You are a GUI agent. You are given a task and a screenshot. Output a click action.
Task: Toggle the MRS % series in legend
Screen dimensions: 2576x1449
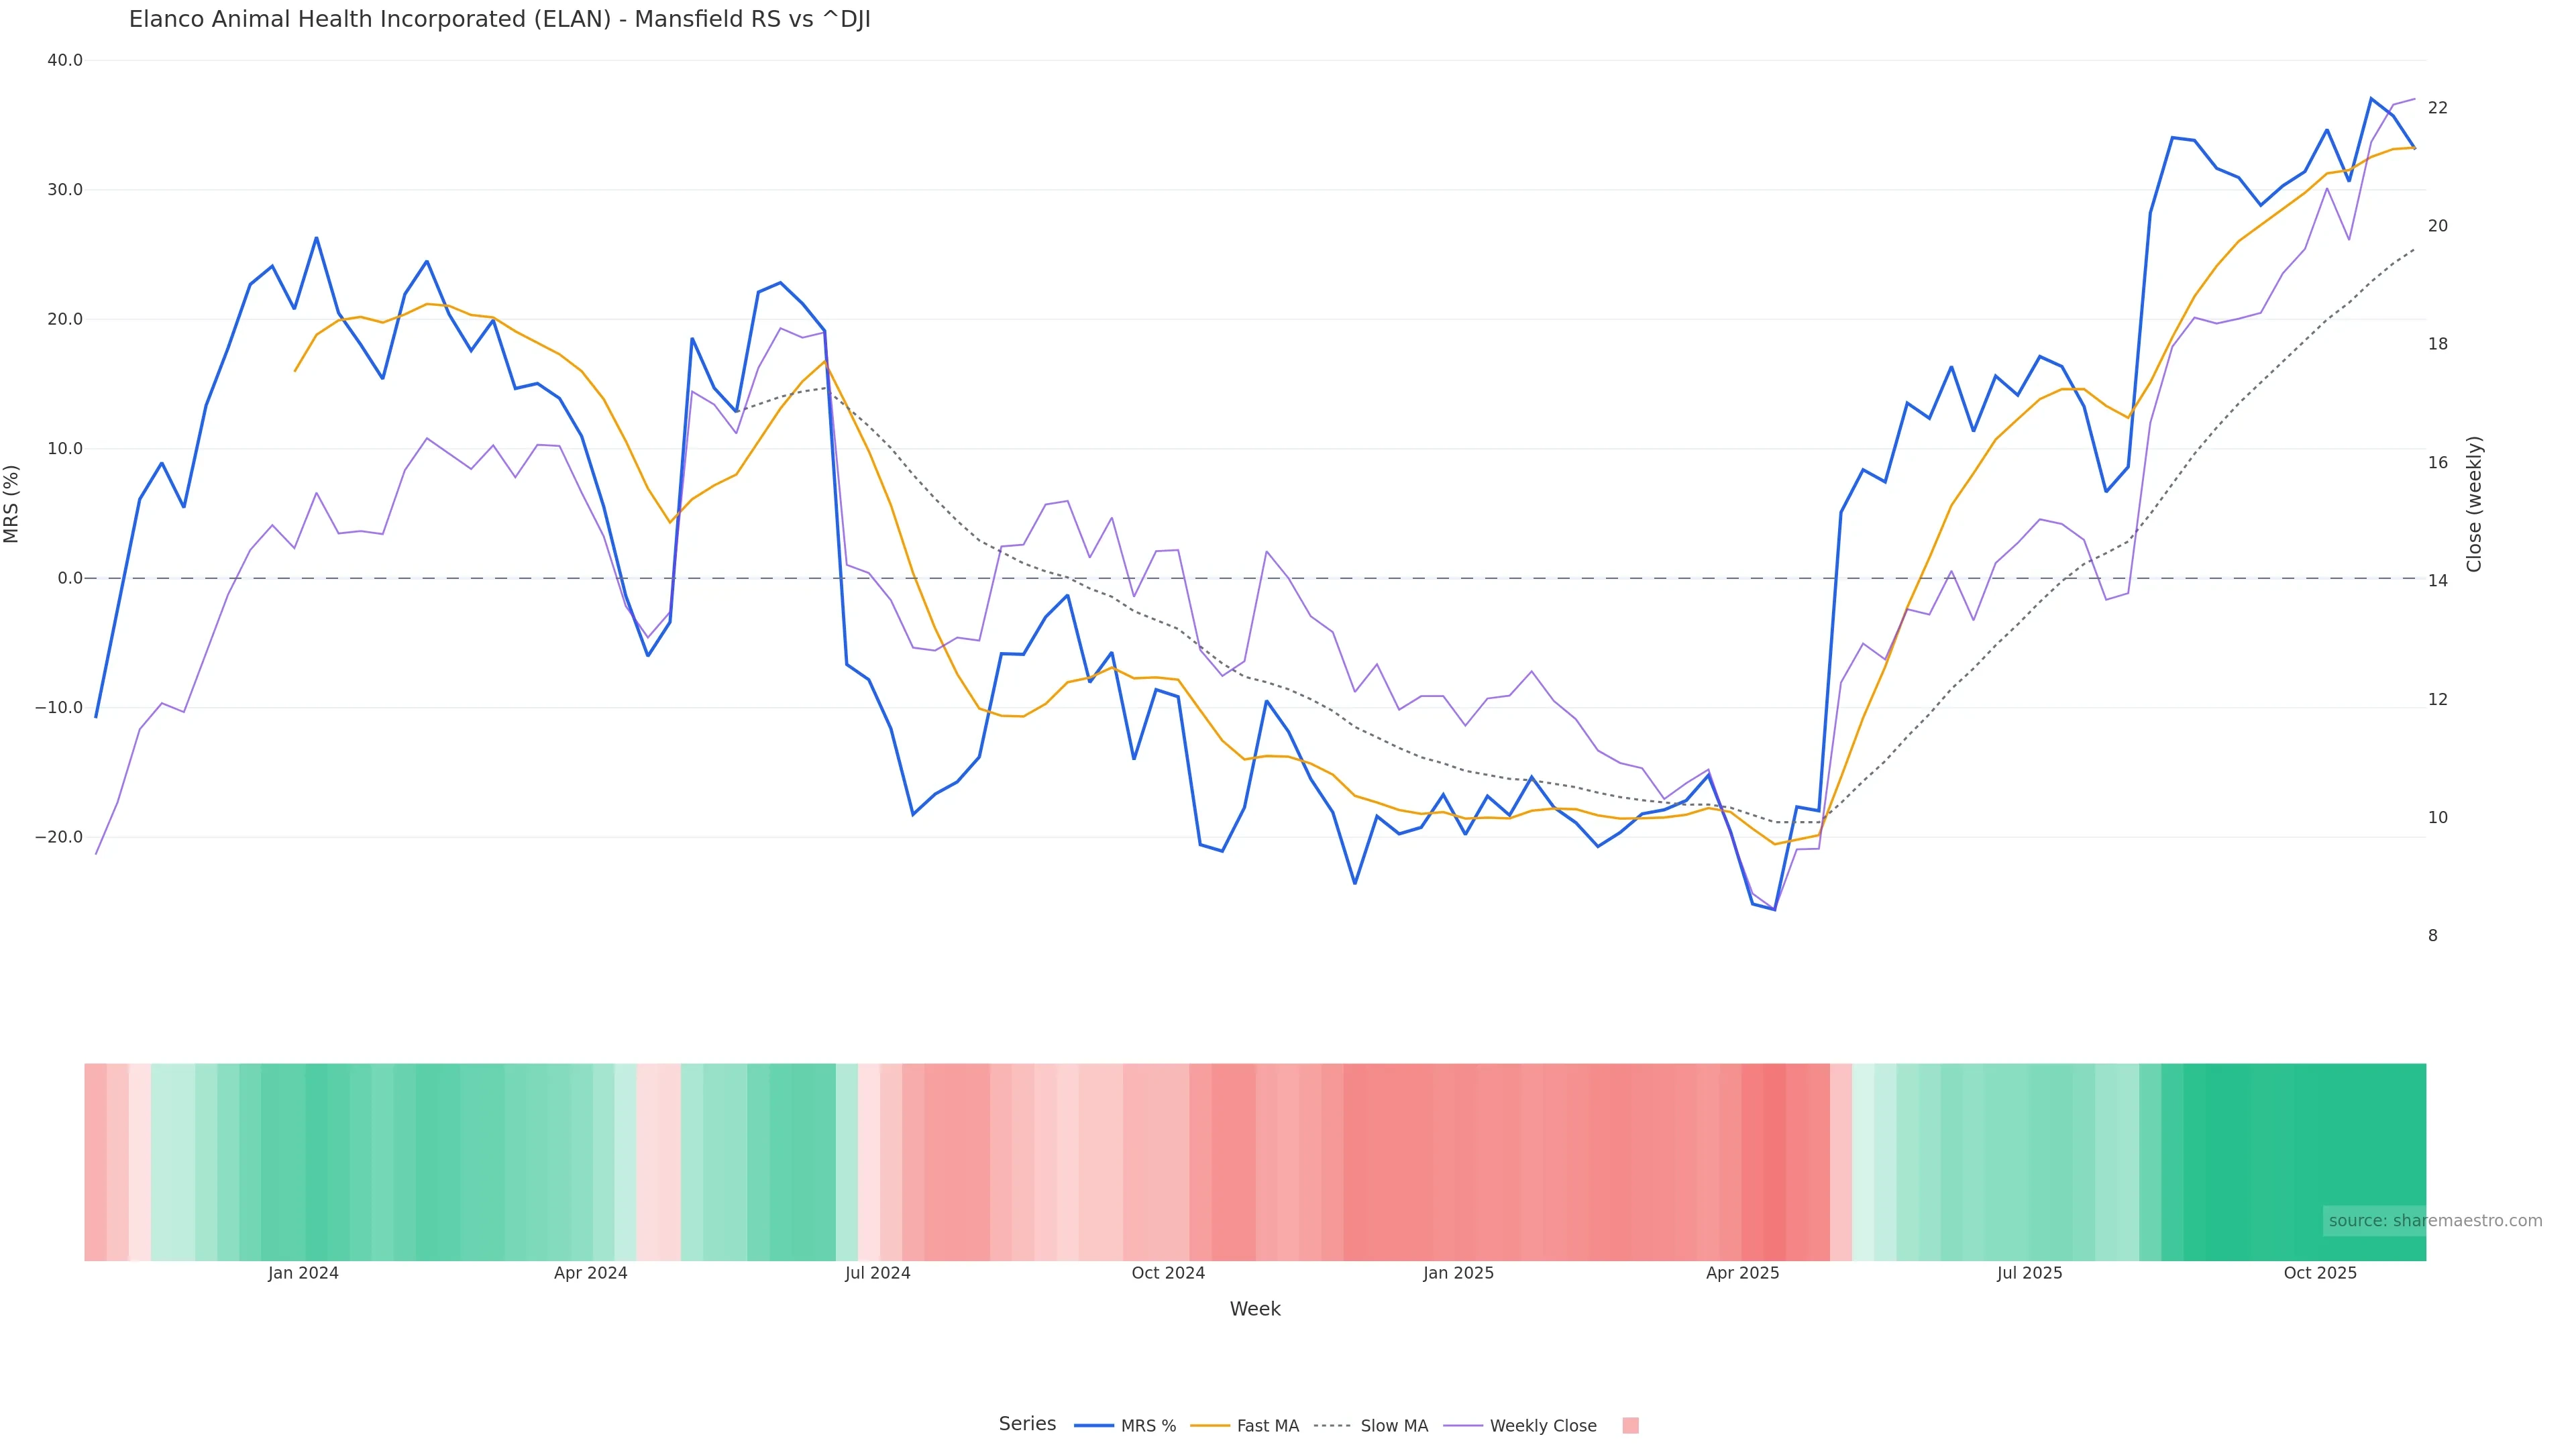[x=1147, y=1426]
